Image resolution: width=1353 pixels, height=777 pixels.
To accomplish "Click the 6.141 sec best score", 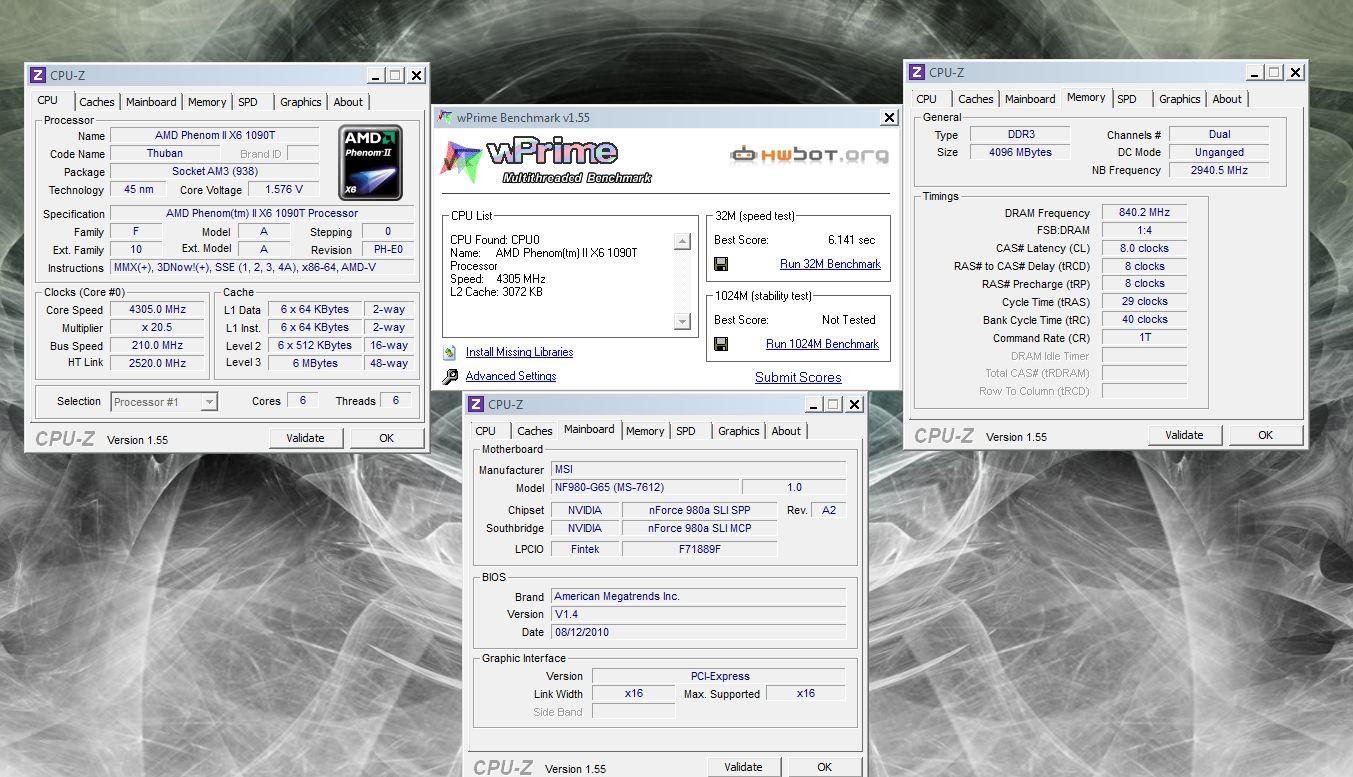I will pyautogui.click(x=851, y=240).
